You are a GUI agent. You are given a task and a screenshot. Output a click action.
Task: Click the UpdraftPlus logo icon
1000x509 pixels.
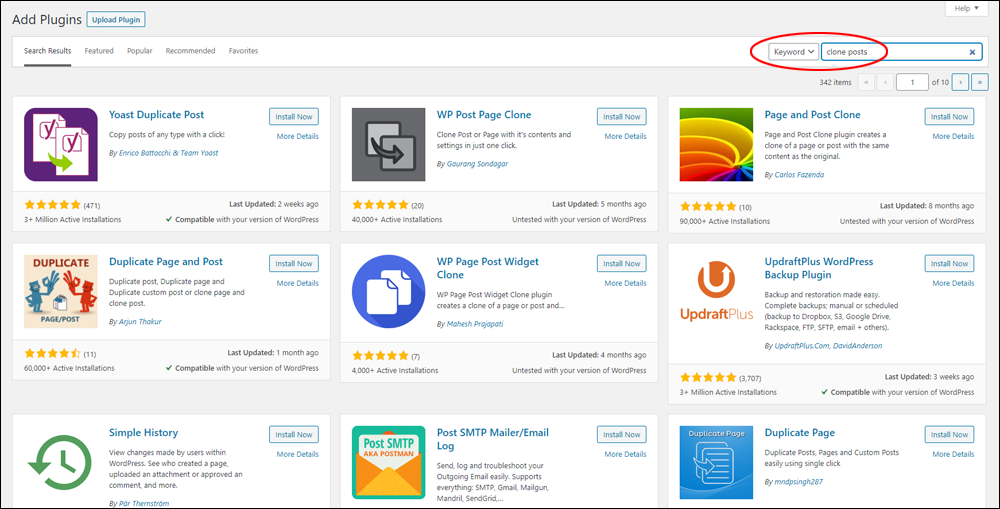click(716, 291)
